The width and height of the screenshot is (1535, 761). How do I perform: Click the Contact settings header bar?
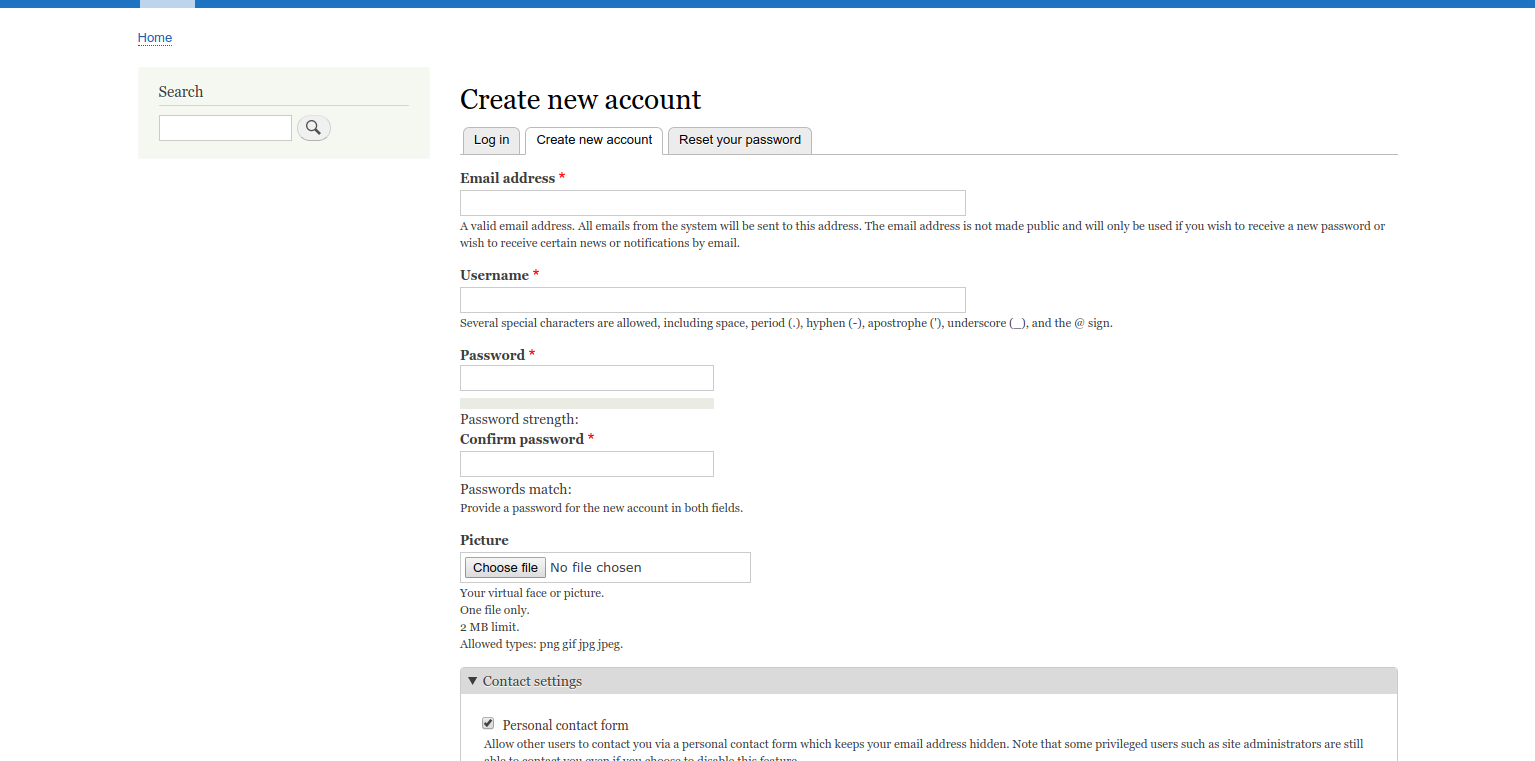[x=928, y=680]
